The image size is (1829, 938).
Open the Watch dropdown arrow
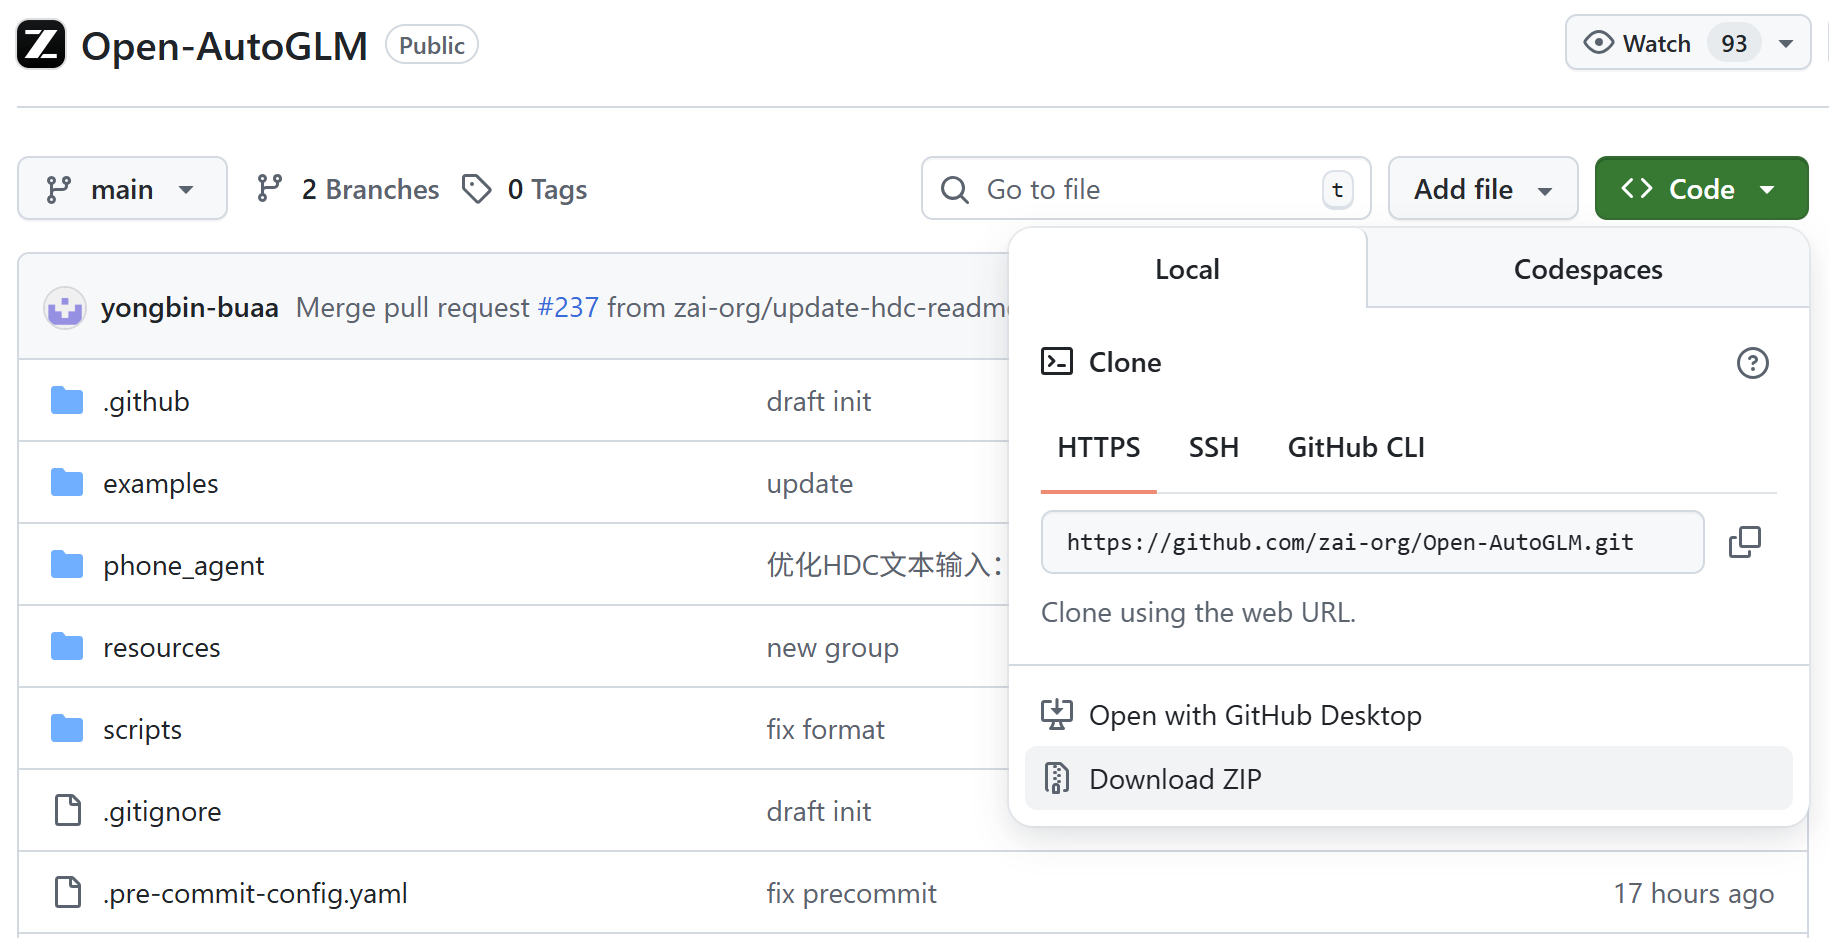tap(1786, 44)
